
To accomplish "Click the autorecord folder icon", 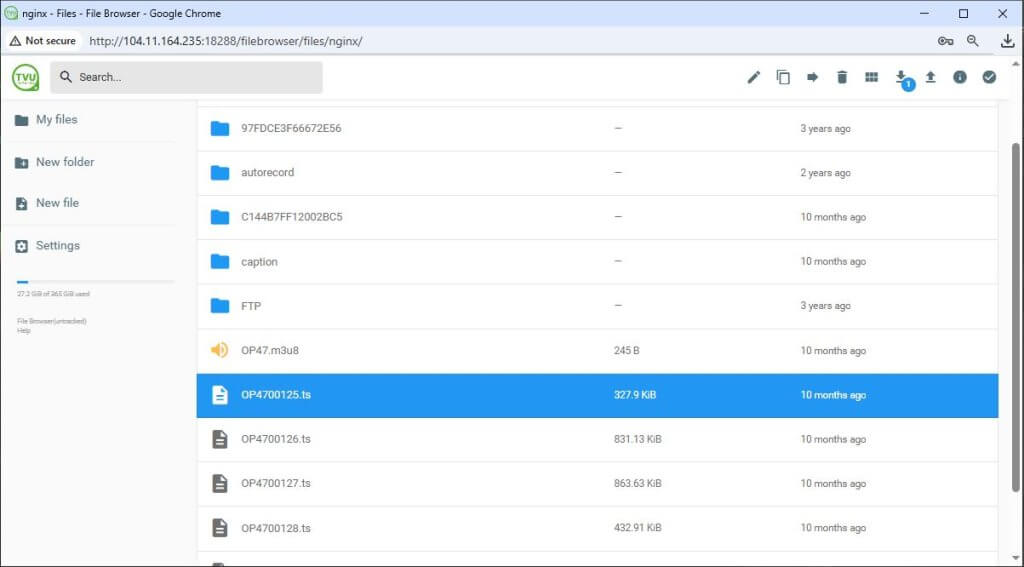I will click(x=220, y=172).
